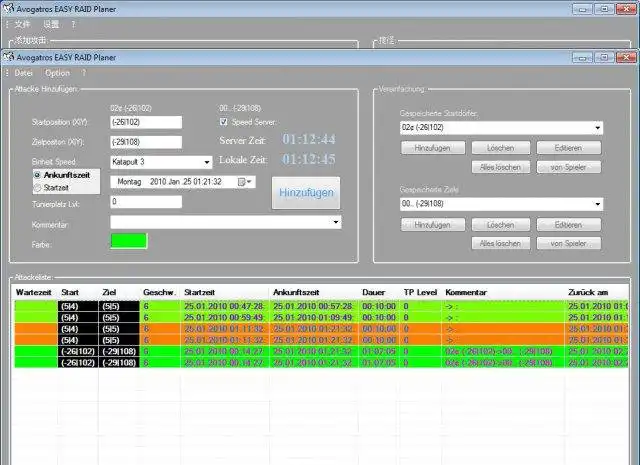Select the Startzeit radio button
This screenshot has height=465, width=640.
[x=38, y=188]
